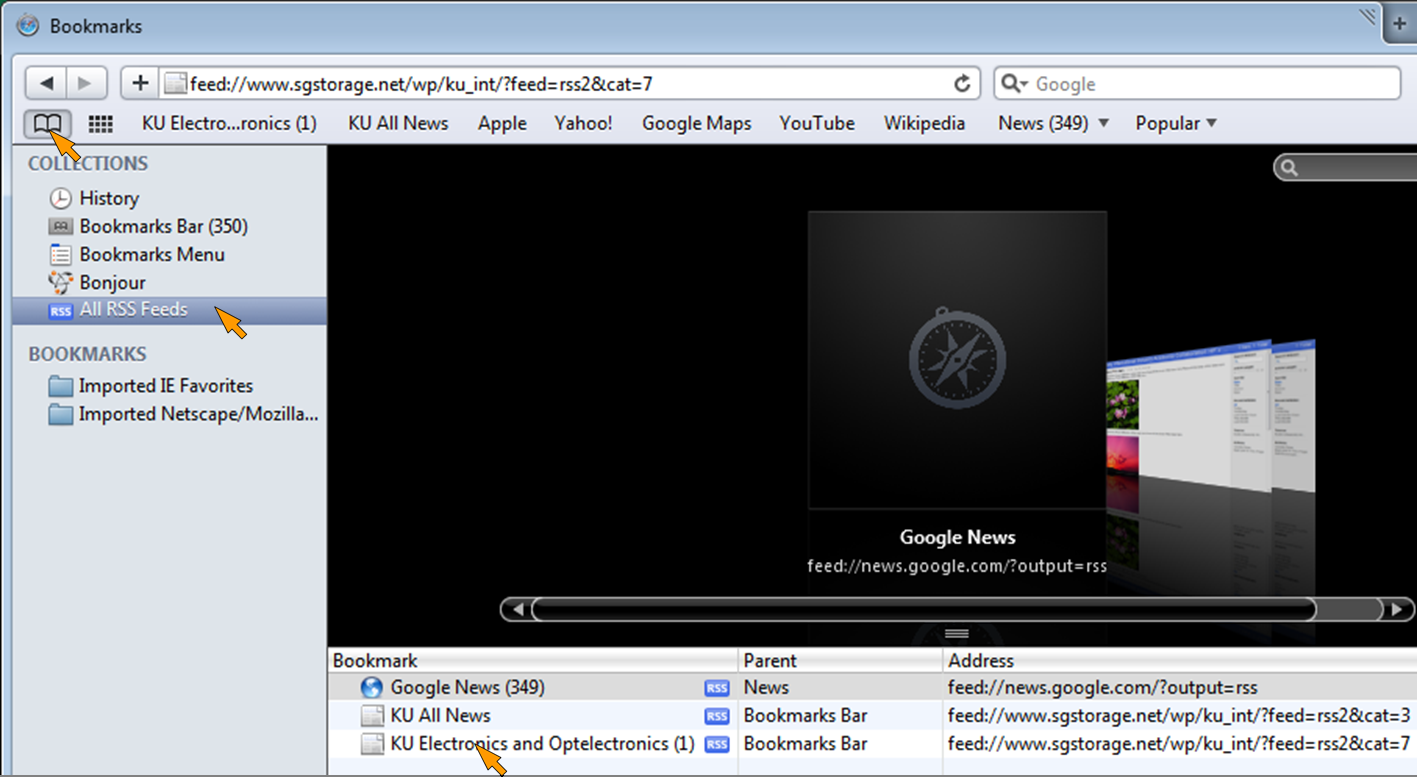Click the Reload page icon in address bar
1417x777 pixels.
(x=962, y=84)
